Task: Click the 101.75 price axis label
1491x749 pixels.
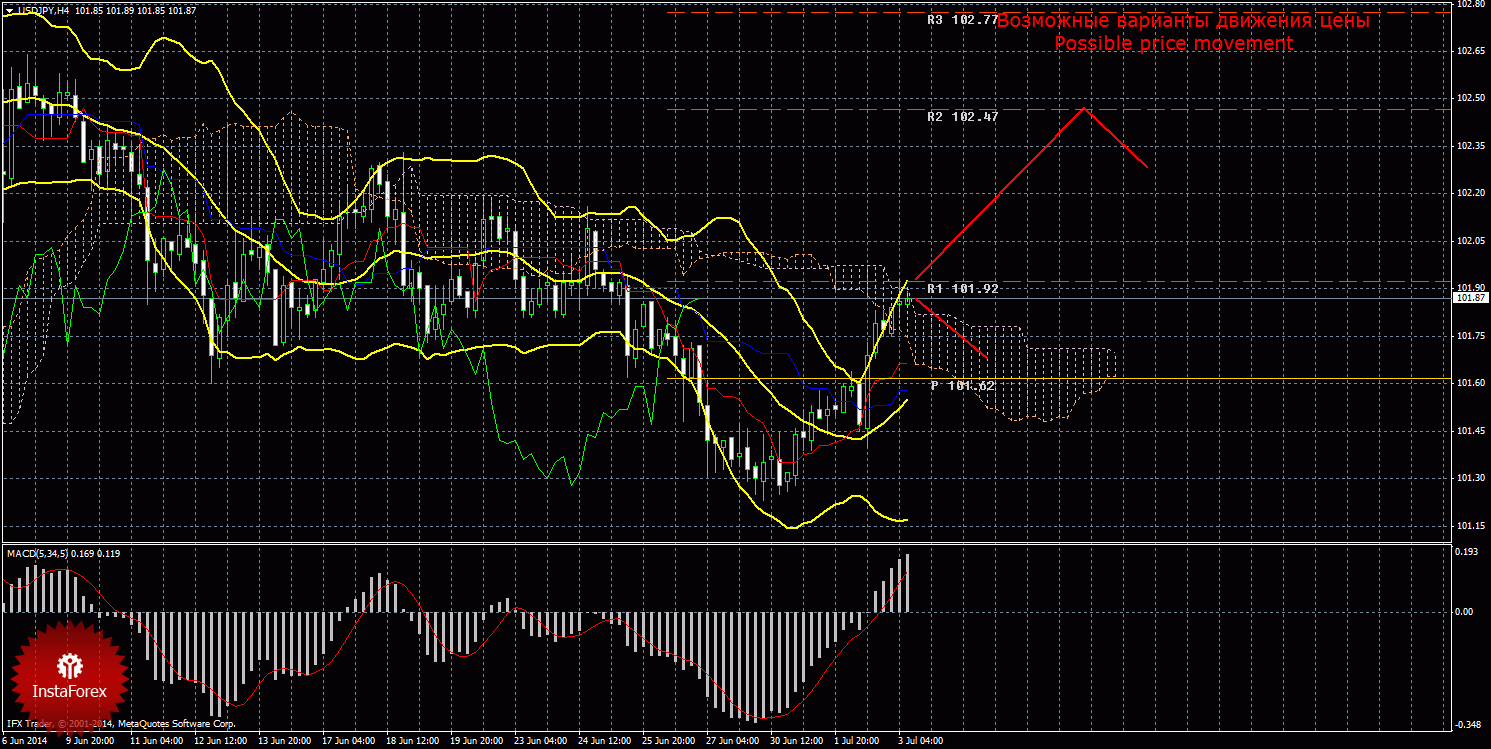Action: (x=1469, y=336)
